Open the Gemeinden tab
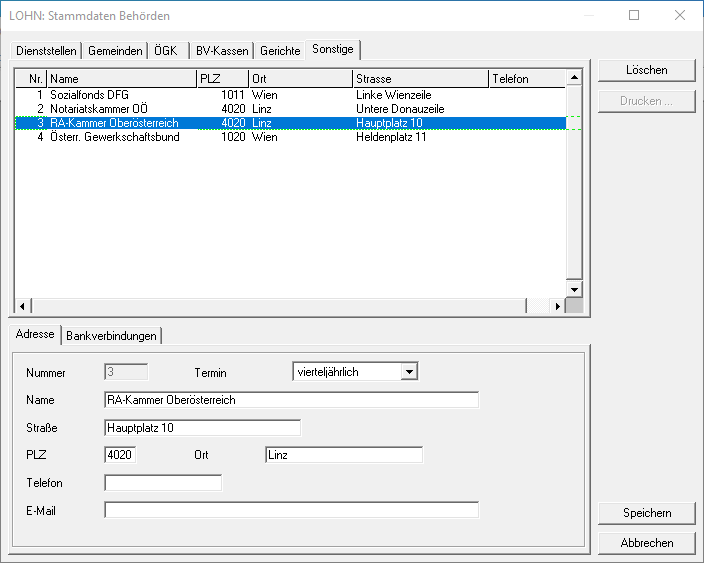The width and height of the screenshot is (704, 563). (115, 51)
